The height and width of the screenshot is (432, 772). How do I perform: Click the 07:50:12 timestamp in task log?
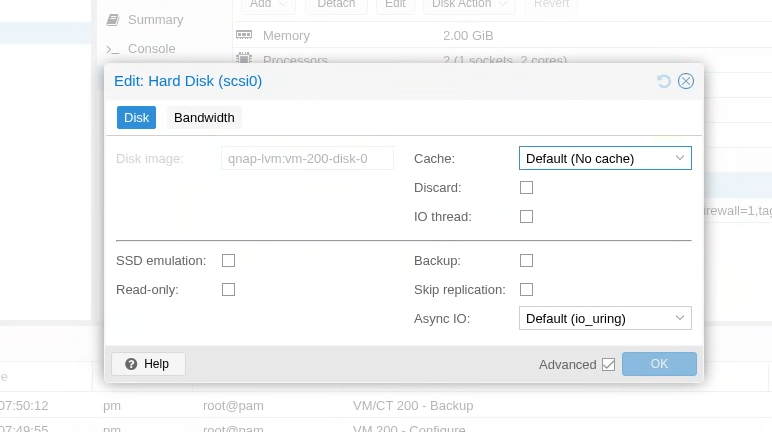point(24,406)
